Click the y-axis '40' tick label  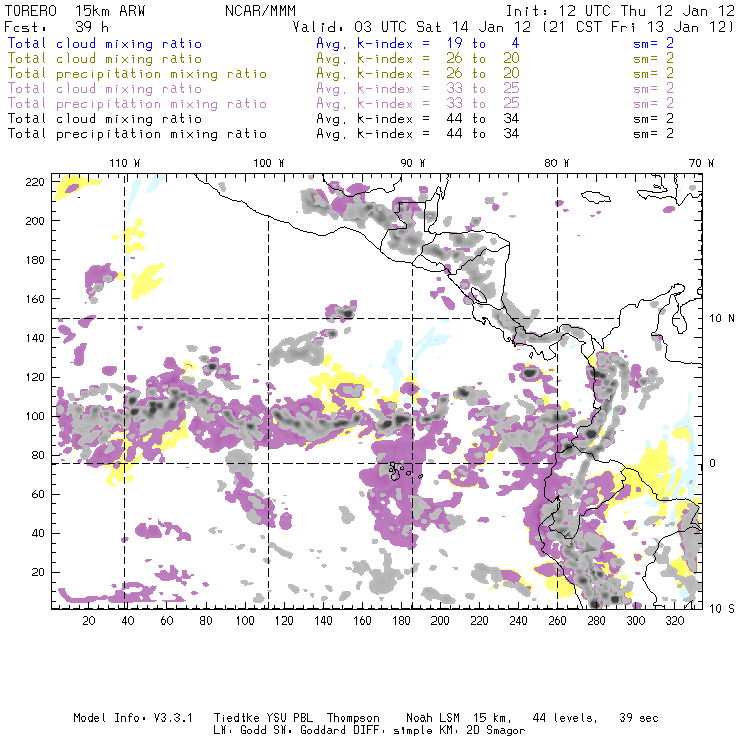pyautogui.click(x=38, y=533)
